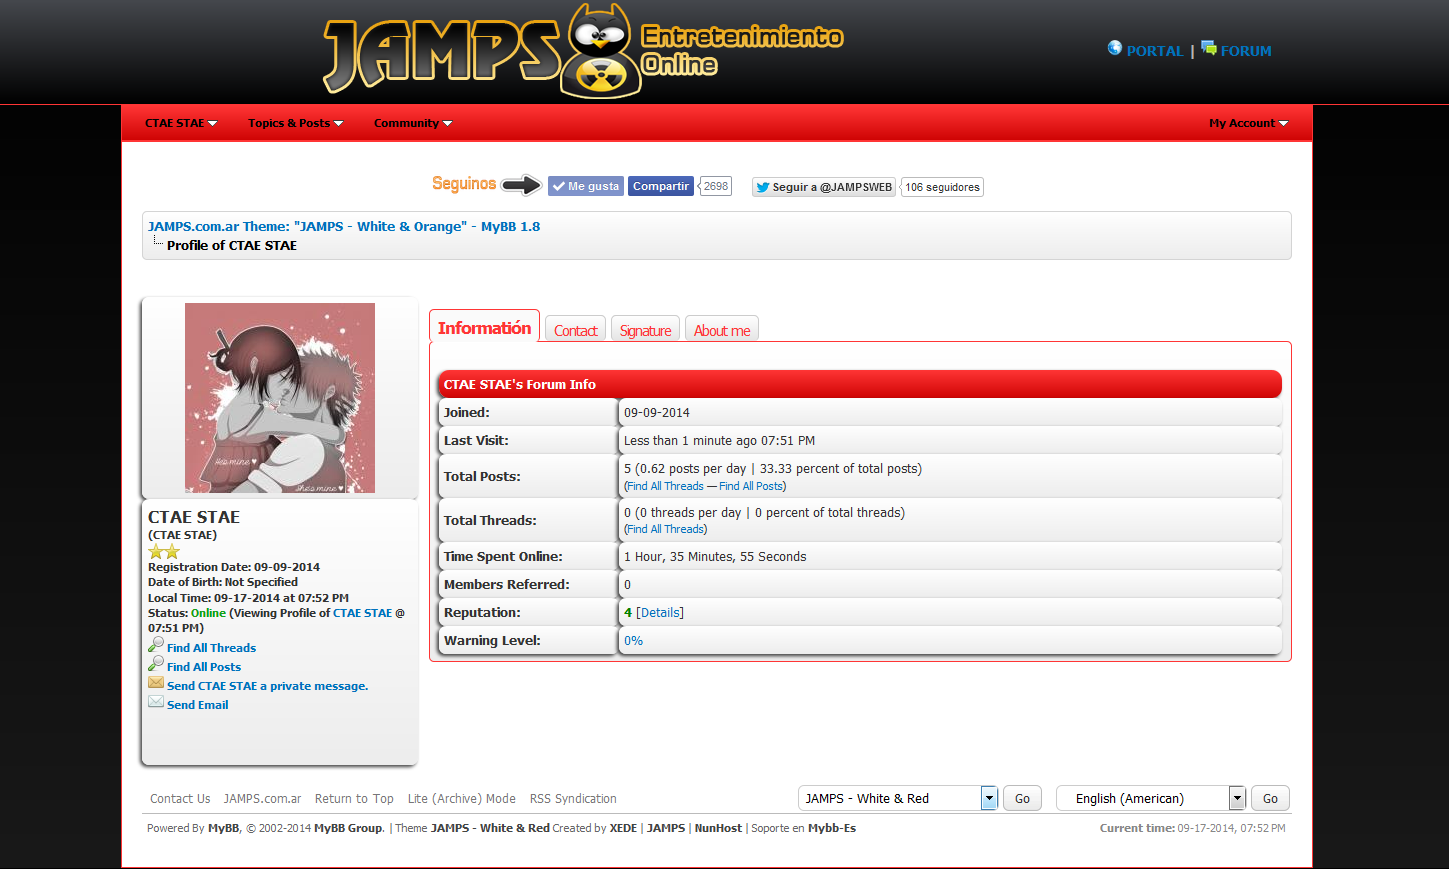This screenshot has height=869, width=1449.
Task: Click the chat bubbles icon beside FORUM
Action: (x=1209, y=48)
